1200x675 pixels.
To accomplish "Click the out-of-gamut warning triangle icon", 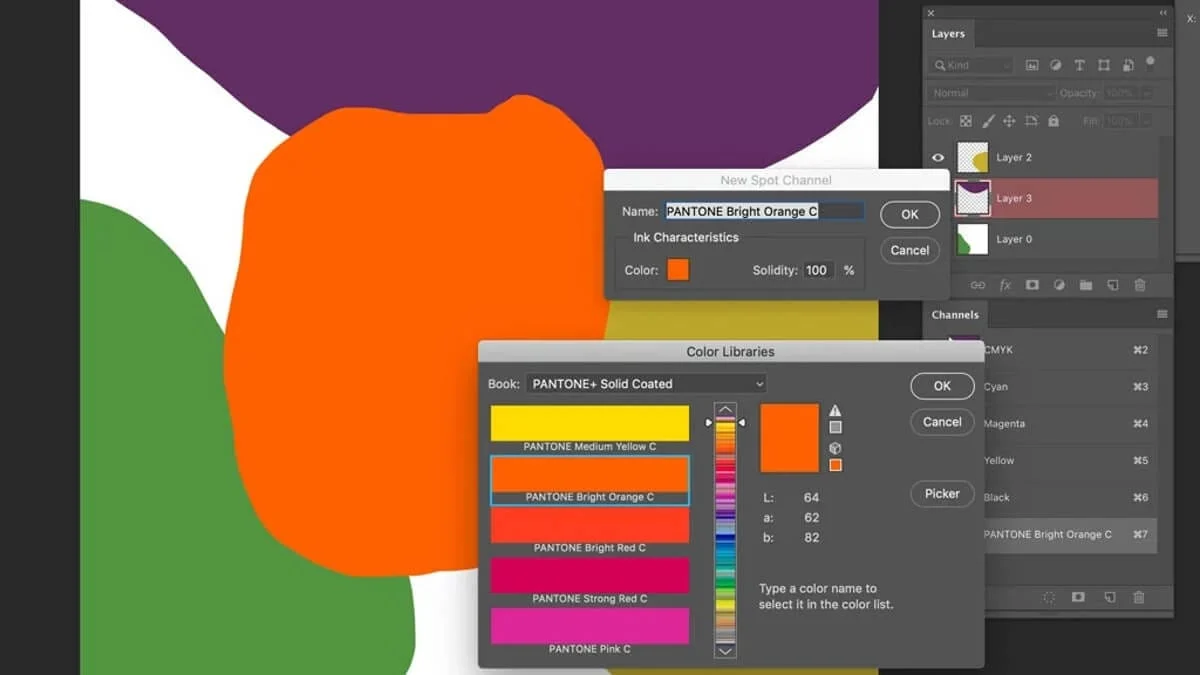I will point(835,410).
